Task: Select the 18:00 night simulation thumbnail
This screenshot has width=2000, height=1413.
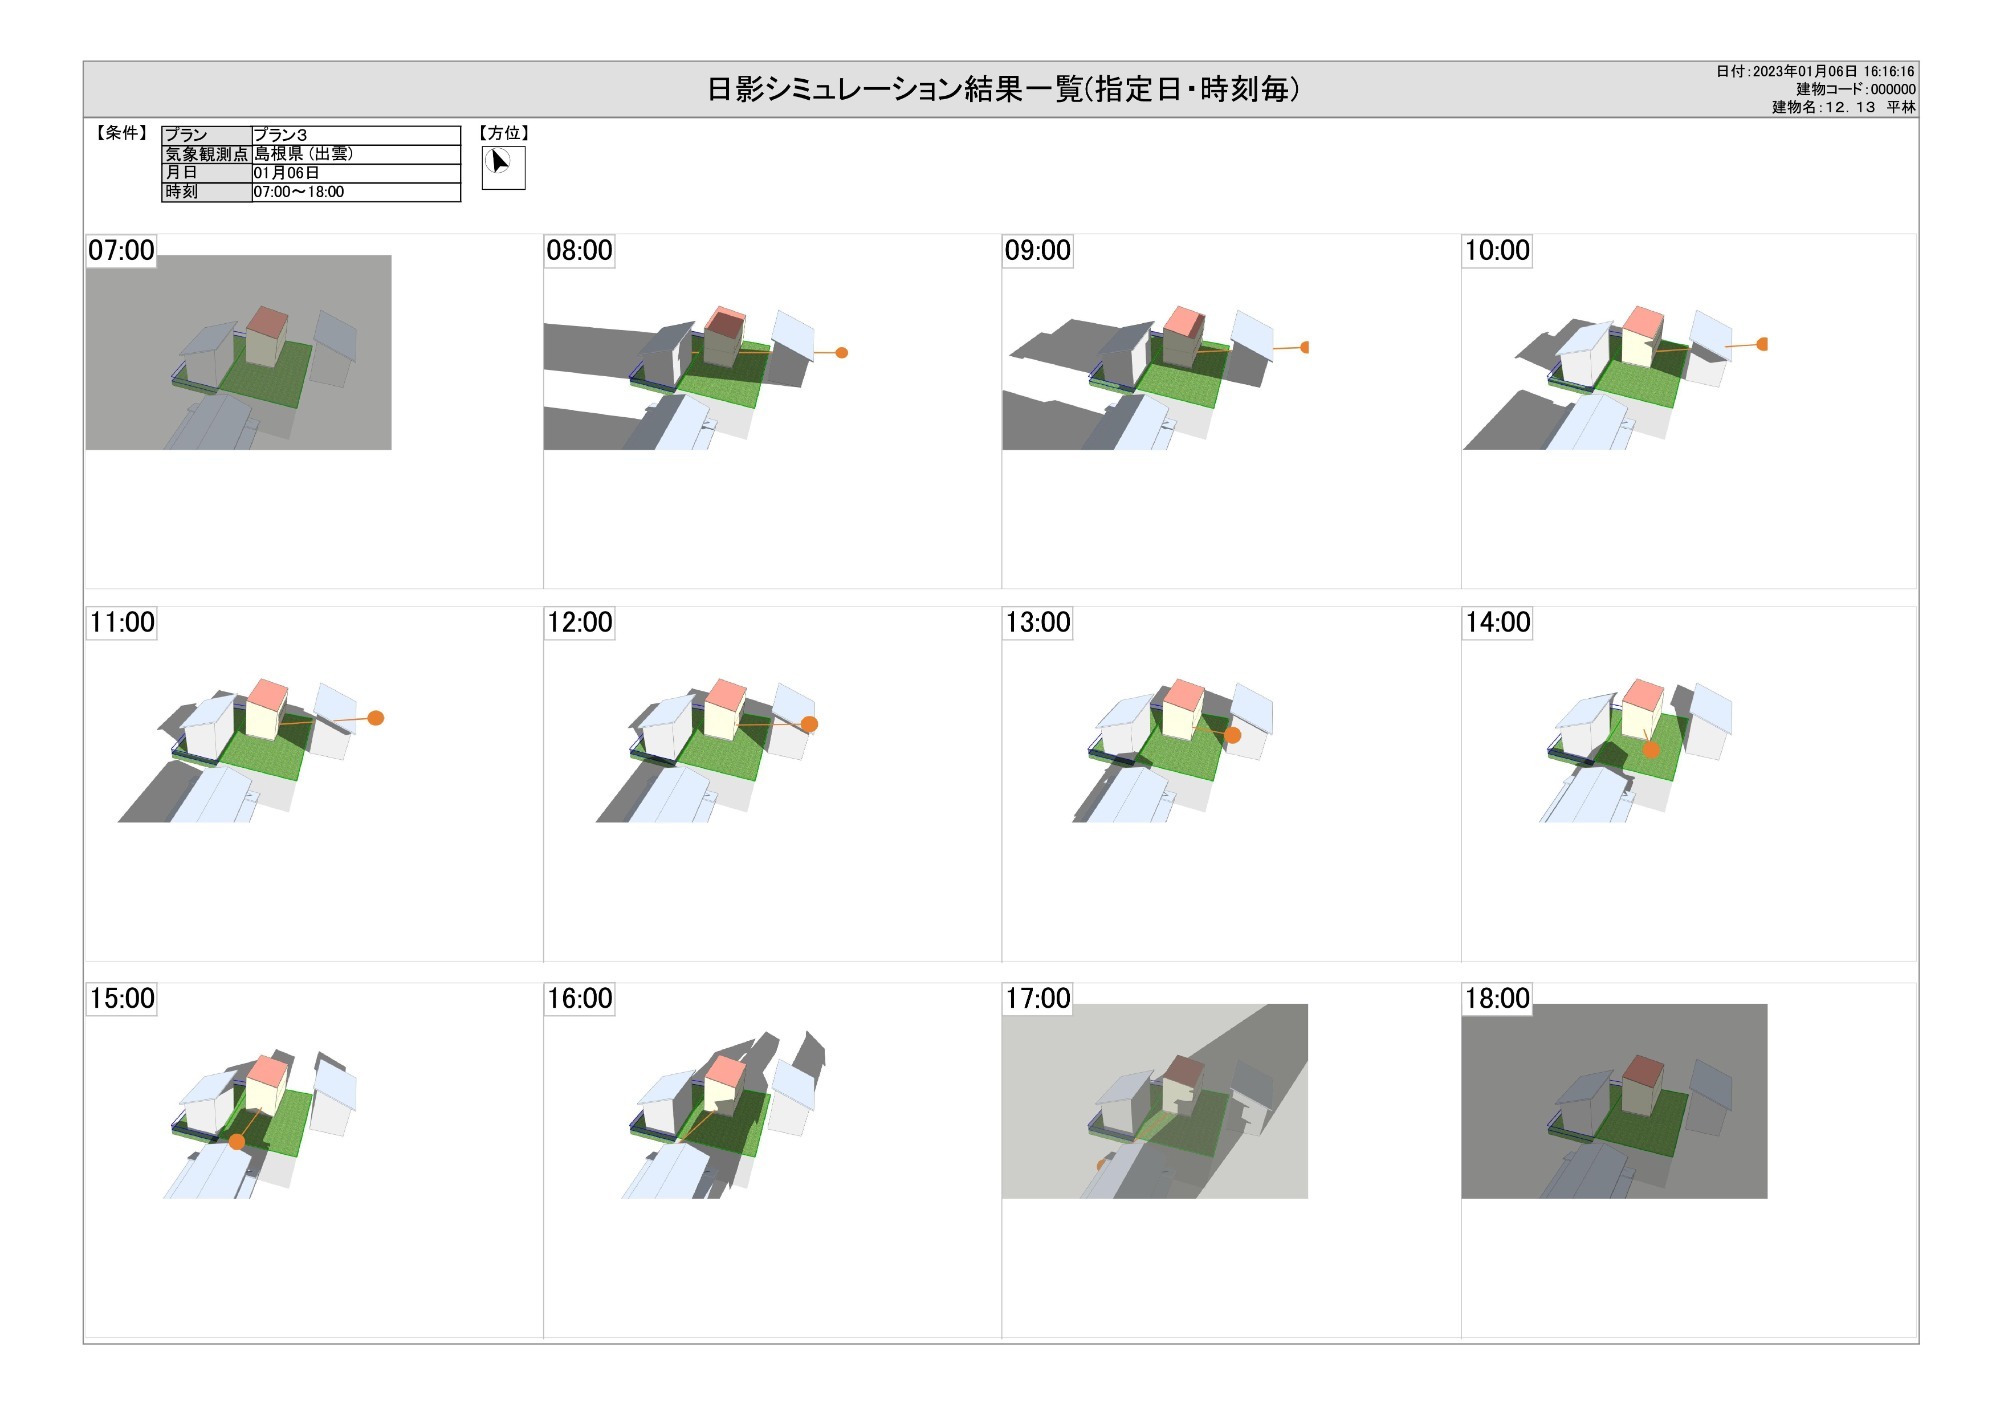Action: pos(1614,1101)
